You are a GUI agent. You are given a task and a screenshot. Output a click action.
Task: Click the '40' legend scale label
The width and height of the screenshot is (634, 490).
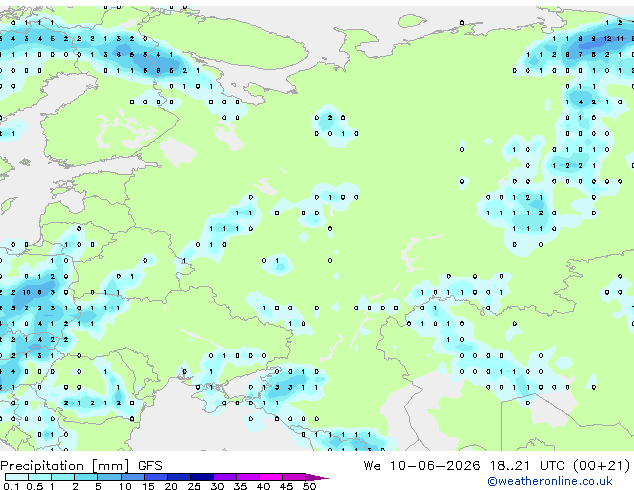coord(264,486)
